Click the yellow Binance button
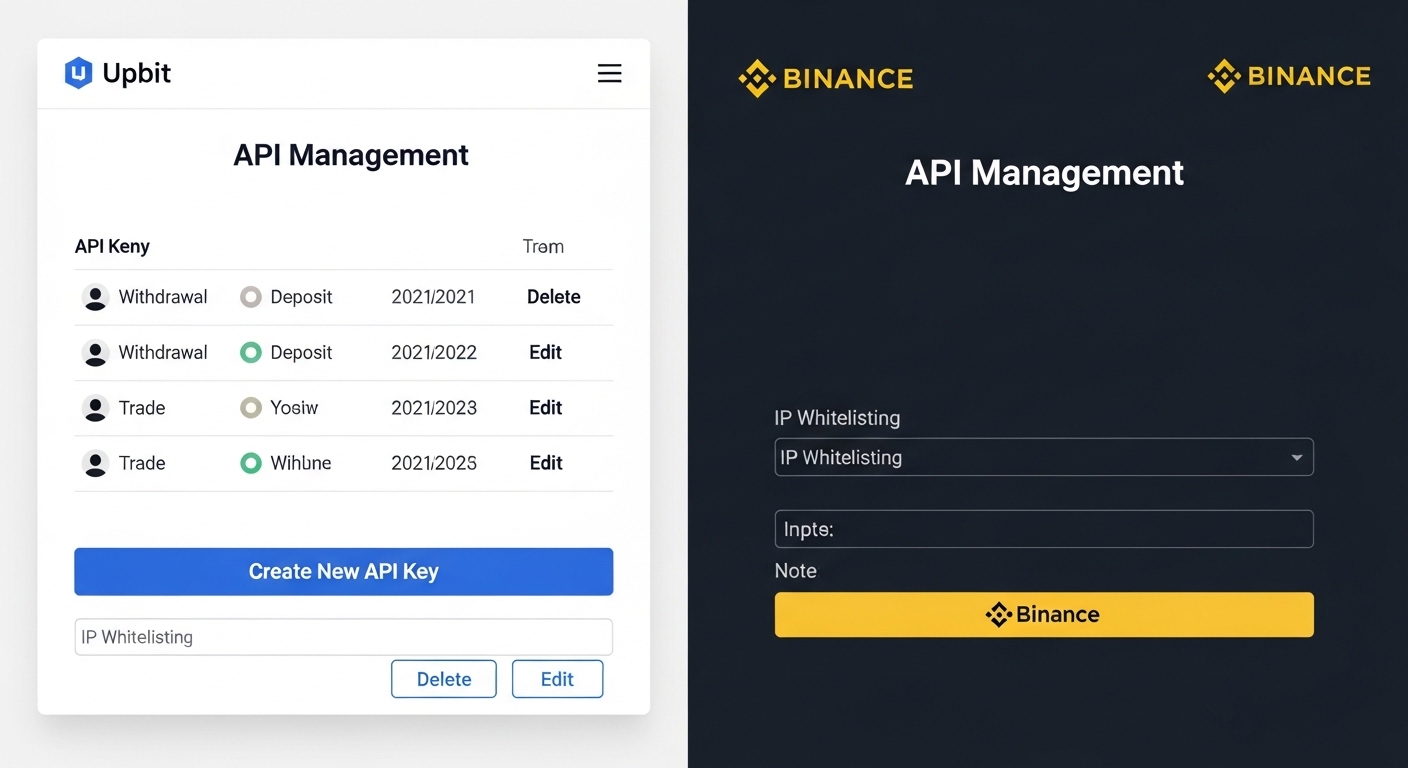1408x768 pixels. pos(1044,614)
